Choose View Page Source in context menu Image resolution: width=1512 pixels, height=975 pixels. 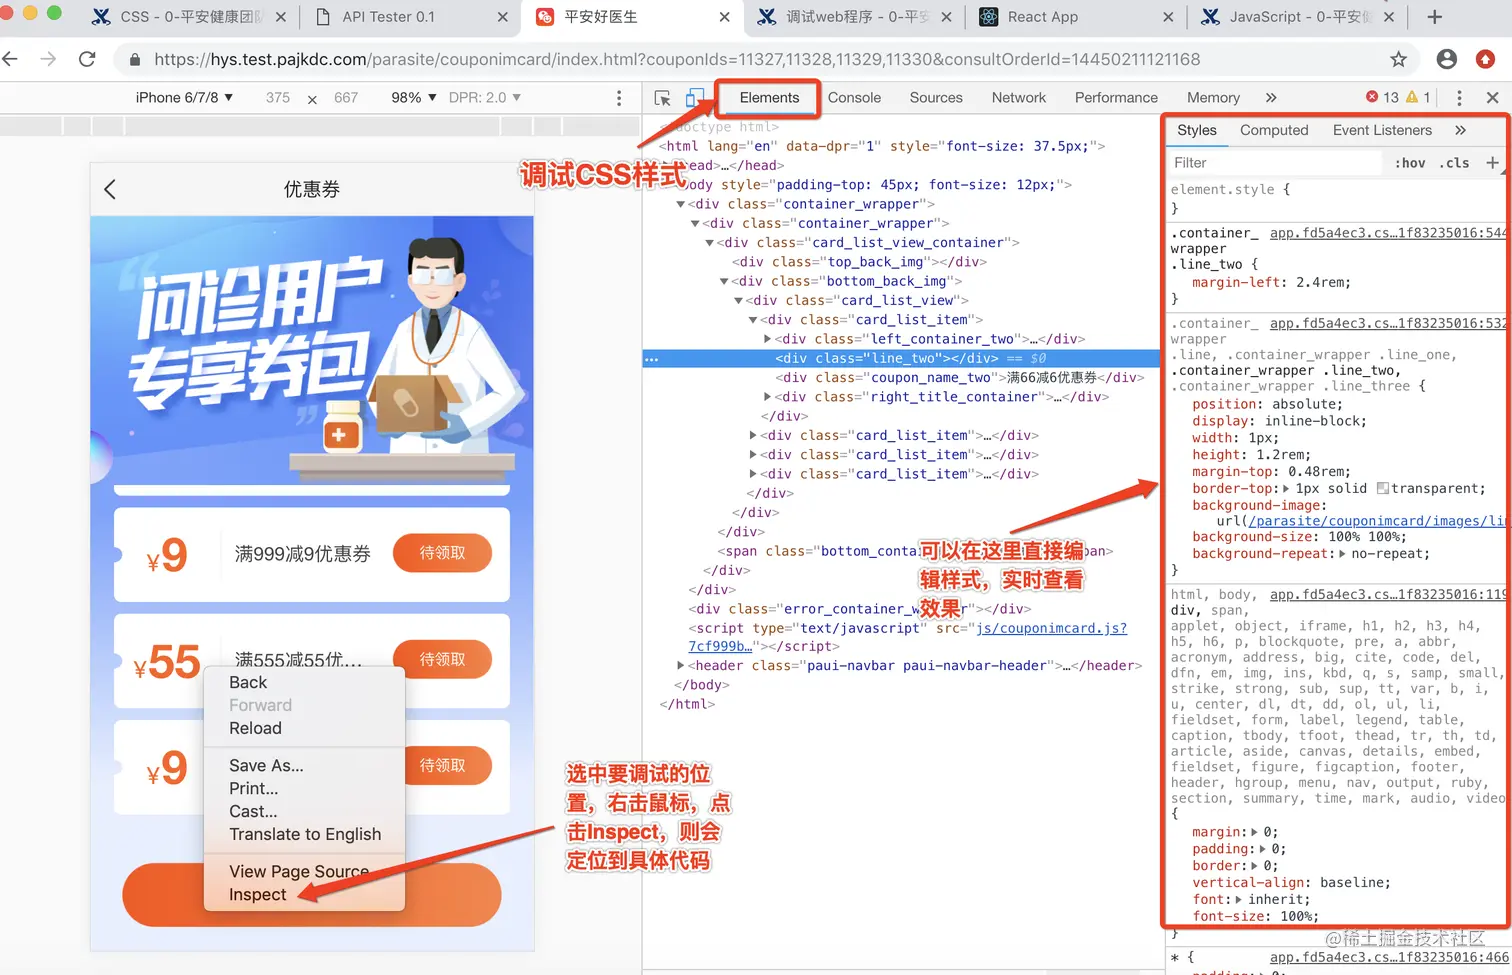[x=299, y=871]
